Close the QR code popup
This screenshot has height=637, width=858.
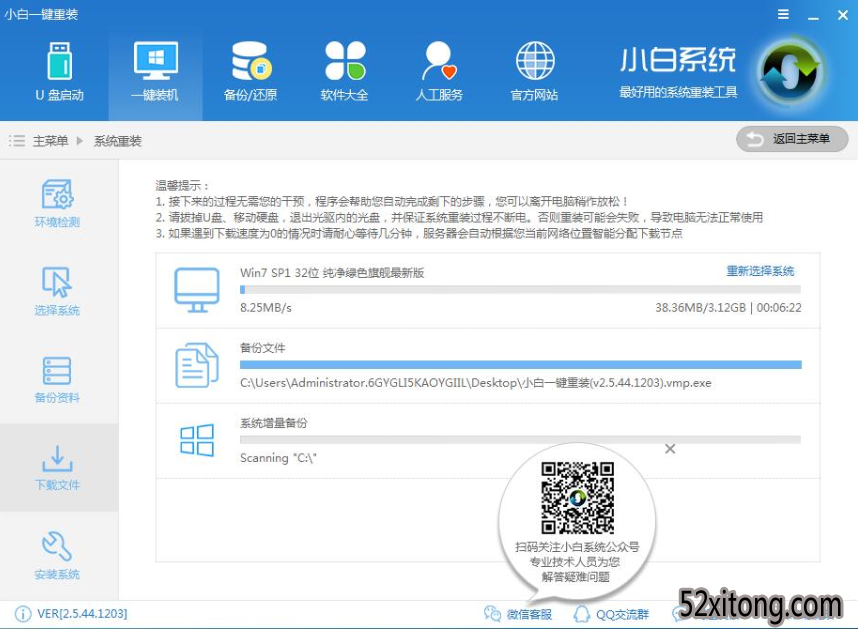click(x=670, y=449)
